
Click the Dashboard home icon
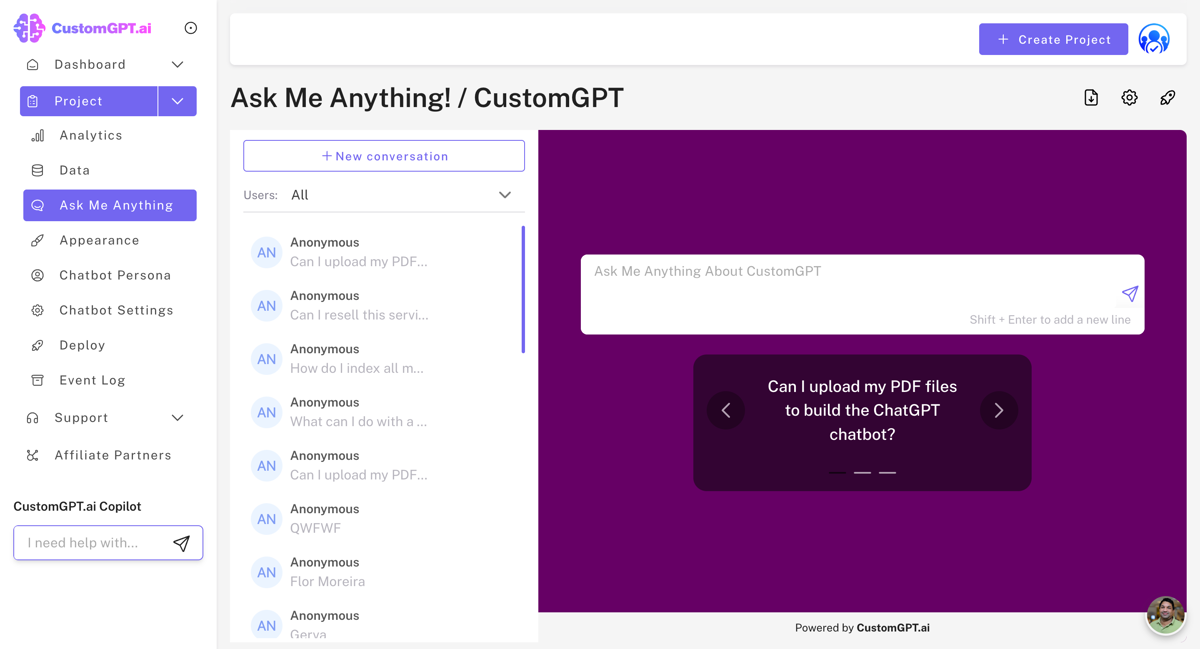(33, 65)
